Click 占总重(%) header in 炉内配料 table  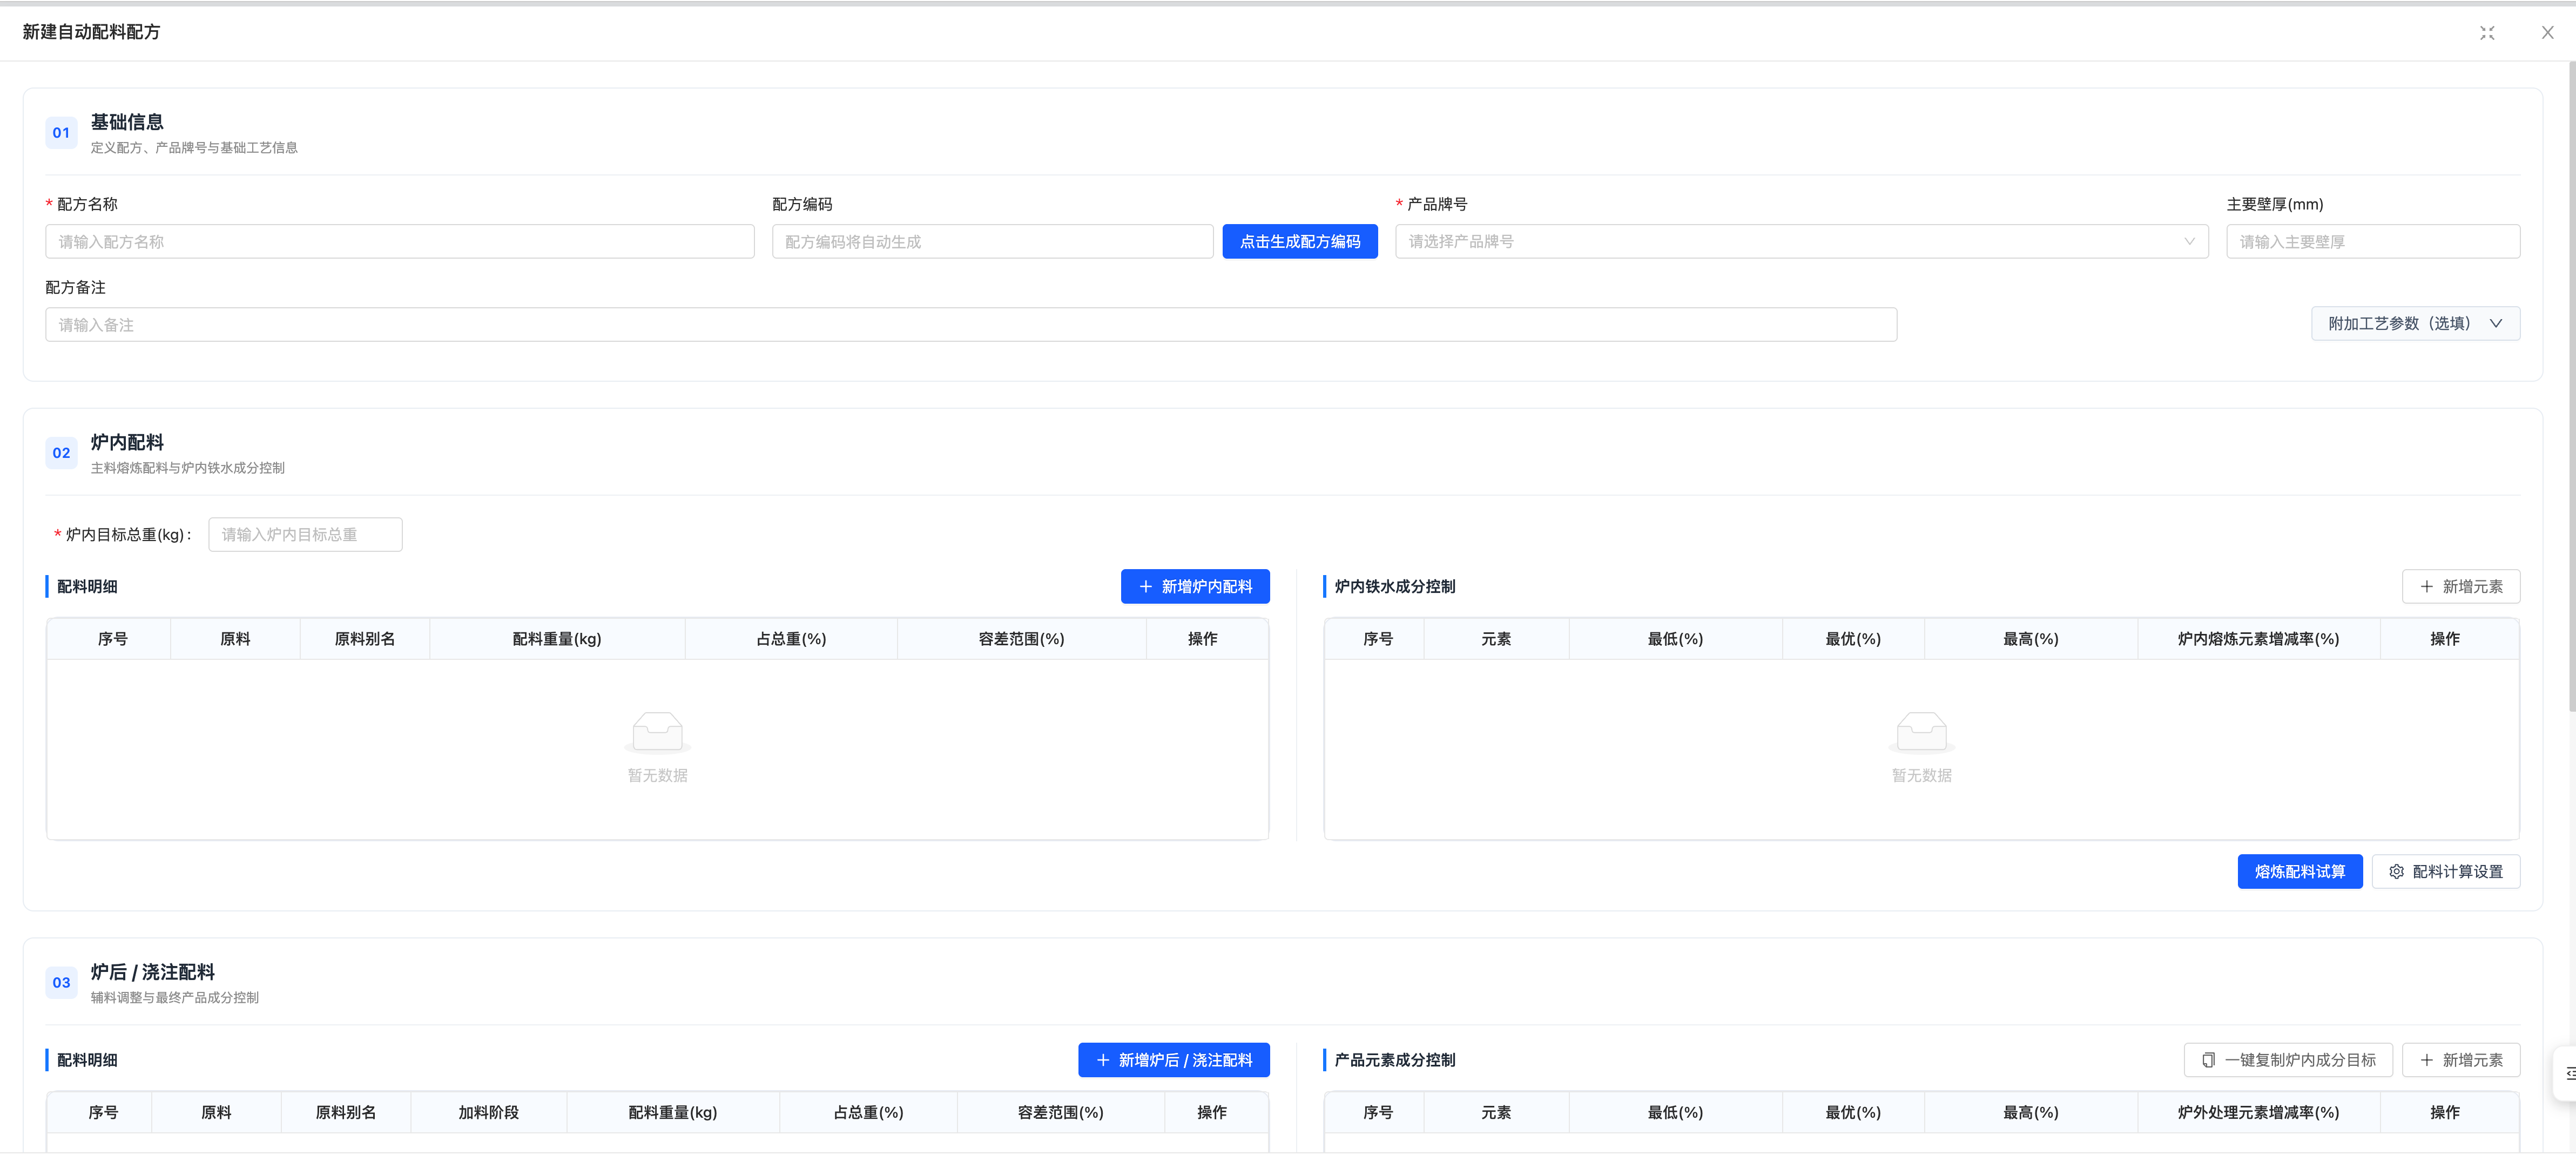pyautogui.click(x=790, y=638)
